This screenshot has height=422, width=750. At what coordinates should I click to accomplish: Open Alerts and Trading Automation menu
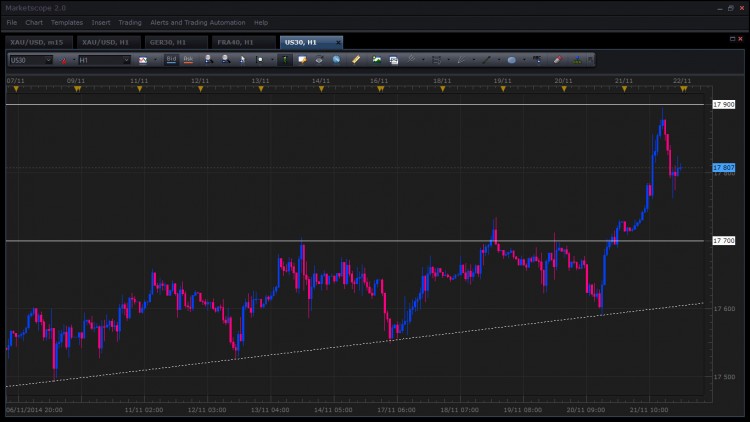(x=198, y=22)
